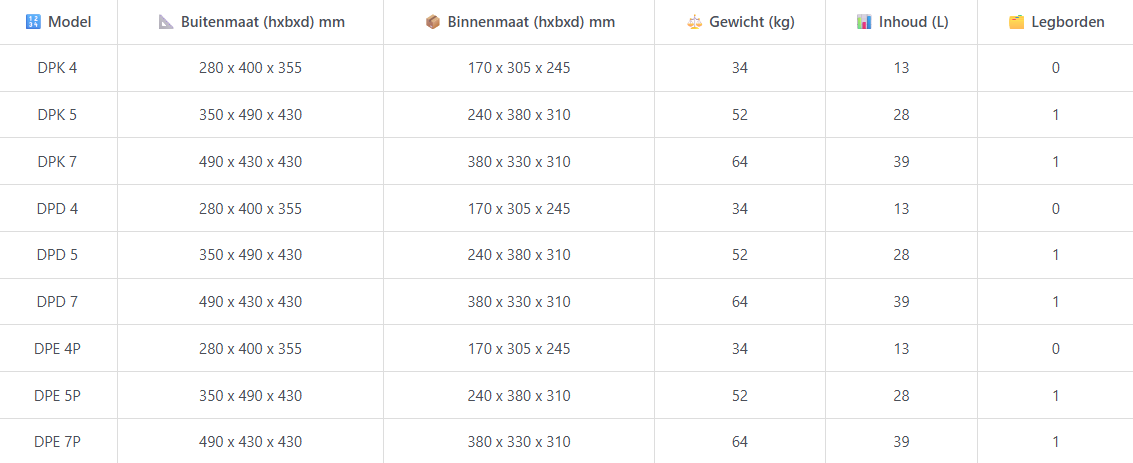Screen dimensions: 1133x463
Task: Select the DPD 5 model cell
Action: coord(57,255)
